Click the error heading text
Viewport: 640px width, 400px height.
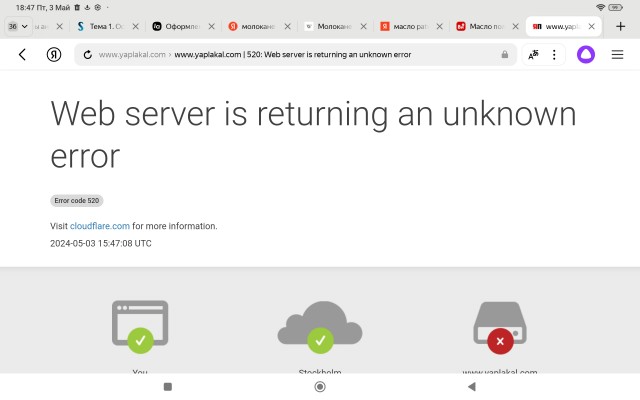click(313, 134)
